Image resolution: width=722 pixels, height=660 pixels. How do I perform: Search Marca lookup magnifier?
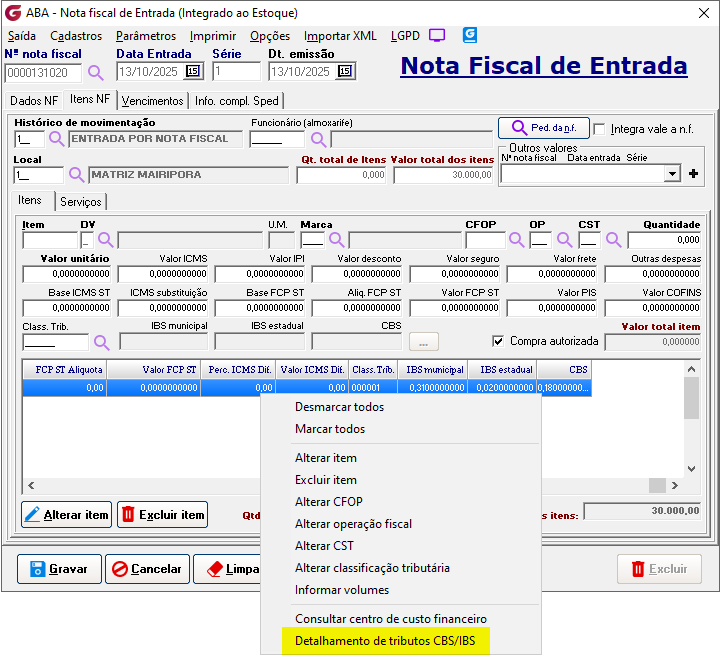337,240
